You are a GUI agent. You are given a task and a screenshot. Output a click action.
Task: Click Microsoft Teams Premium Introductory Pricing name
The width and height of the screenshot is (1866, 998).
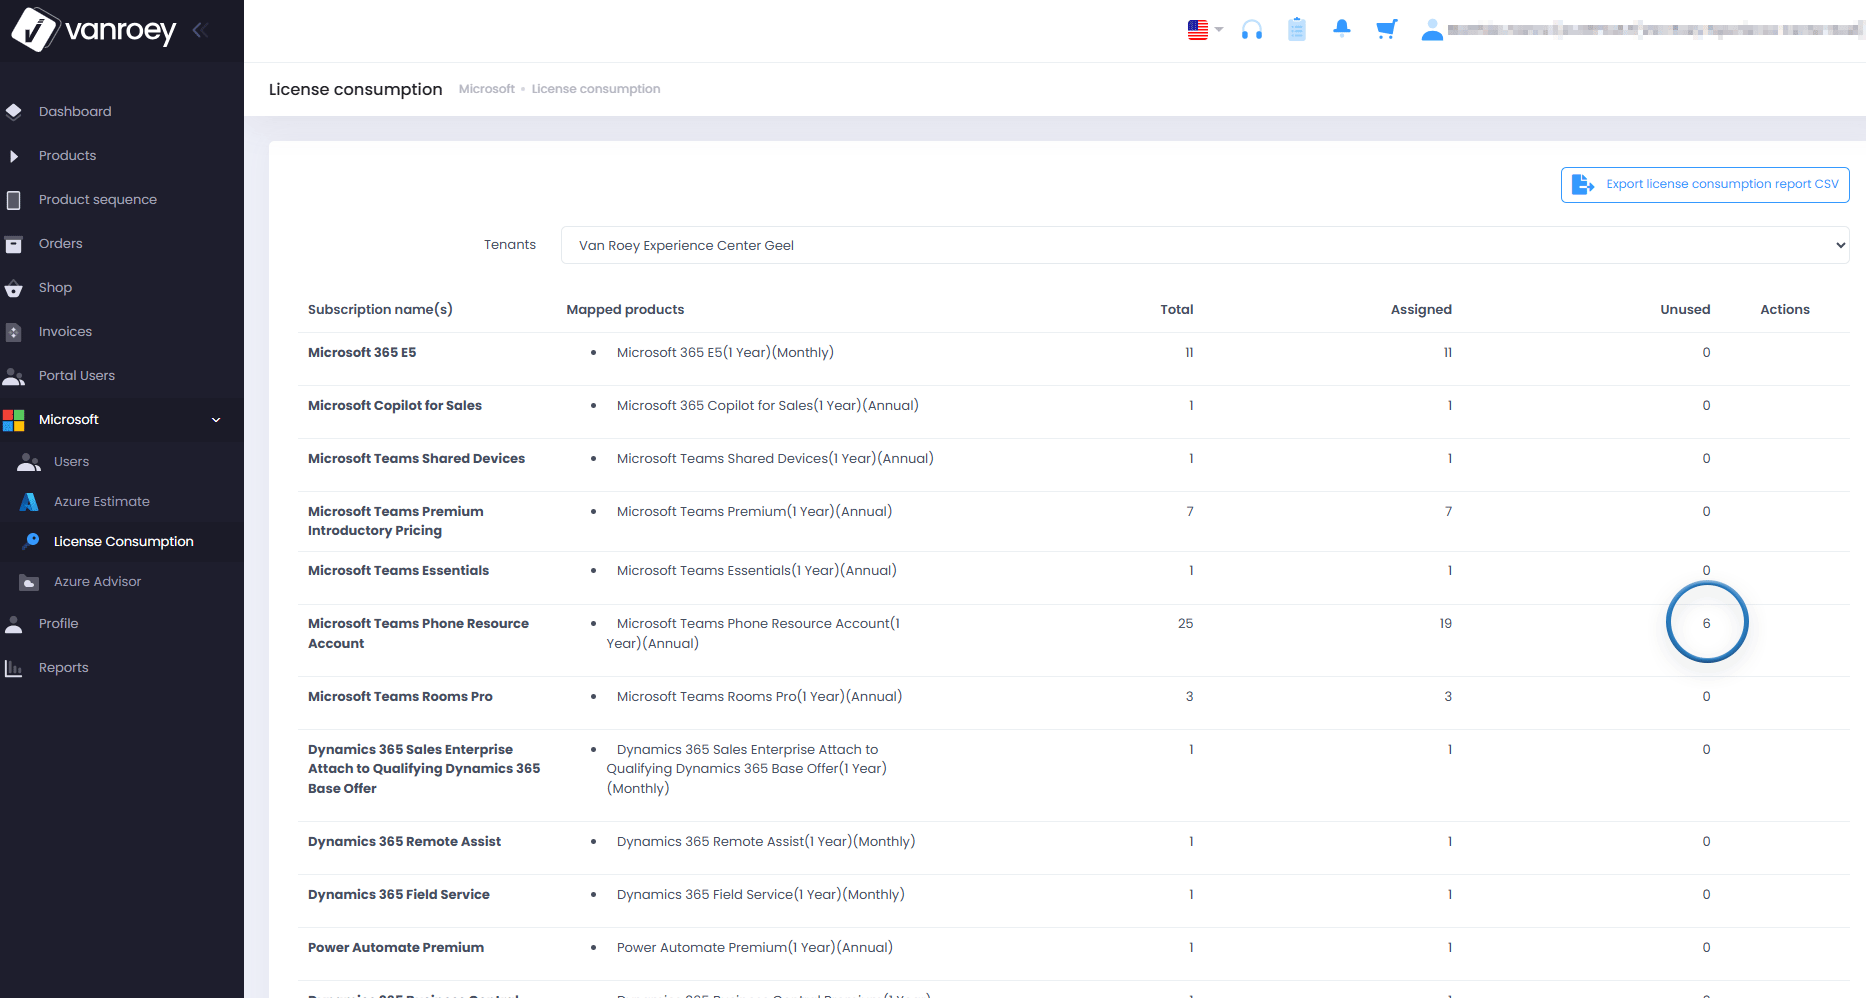pyautogui.click(x=396, y=521)
